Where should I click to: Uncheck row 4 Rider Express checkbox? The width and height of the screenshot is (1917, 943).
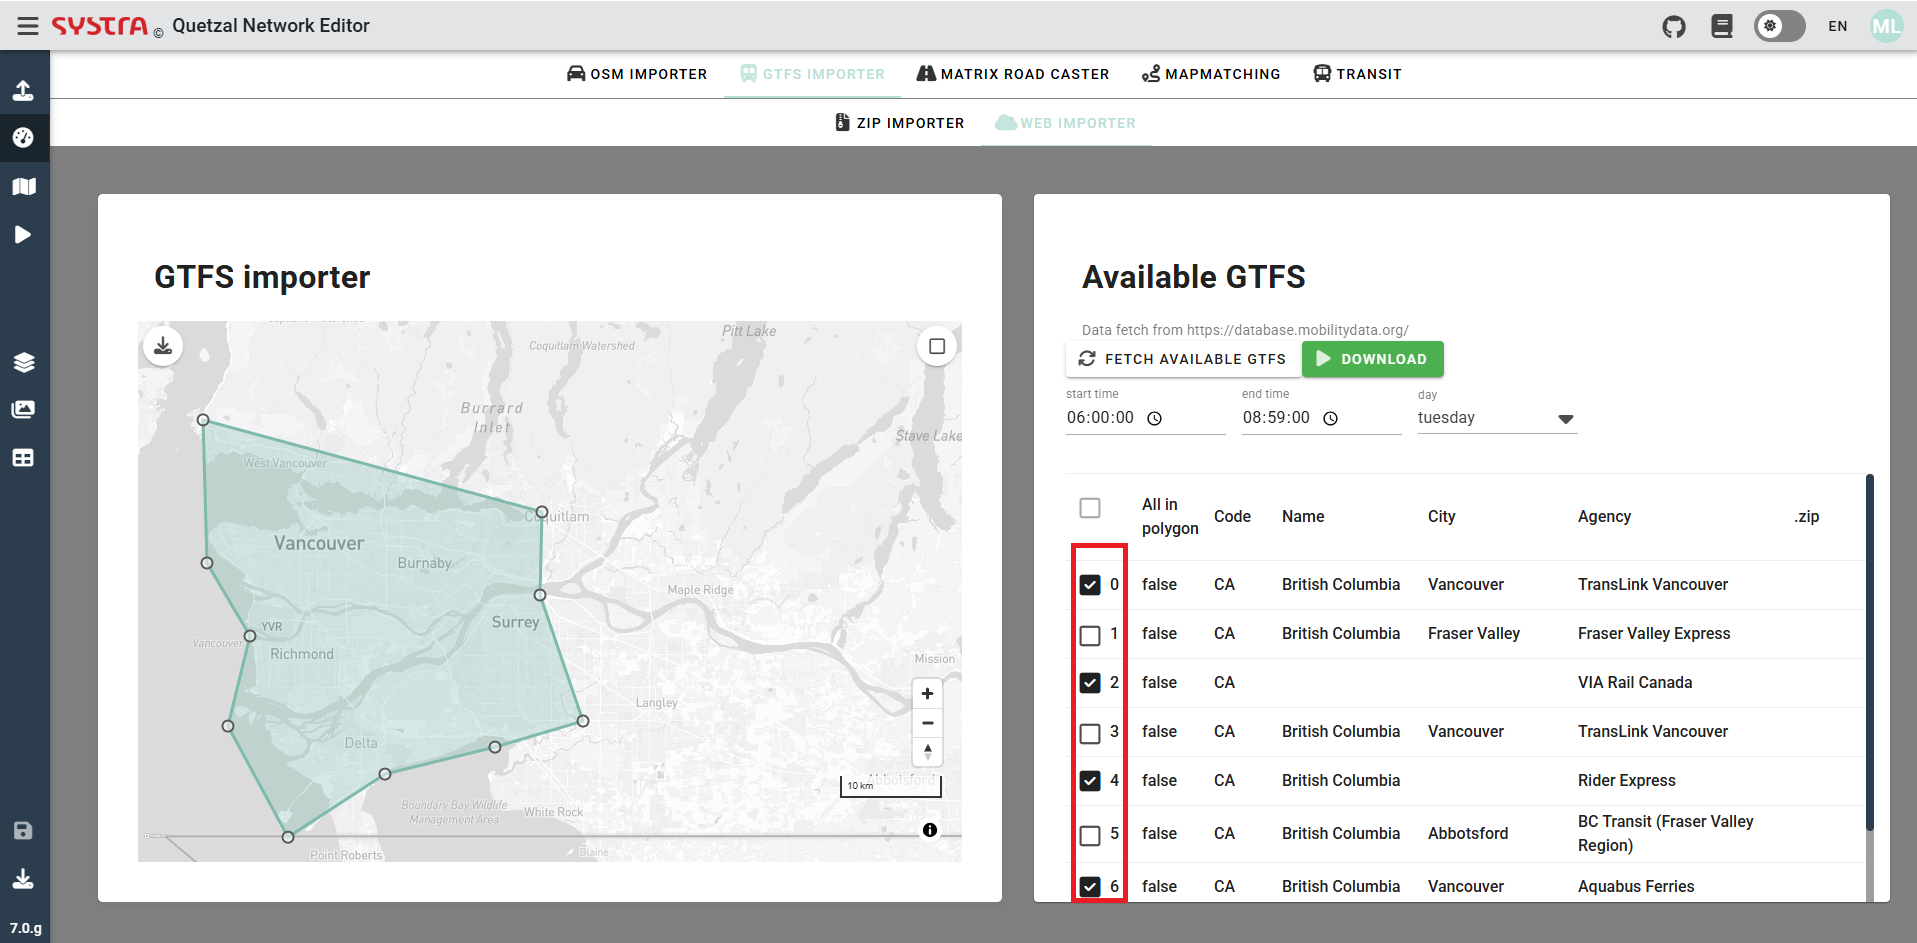click(x=1090, y=781)
